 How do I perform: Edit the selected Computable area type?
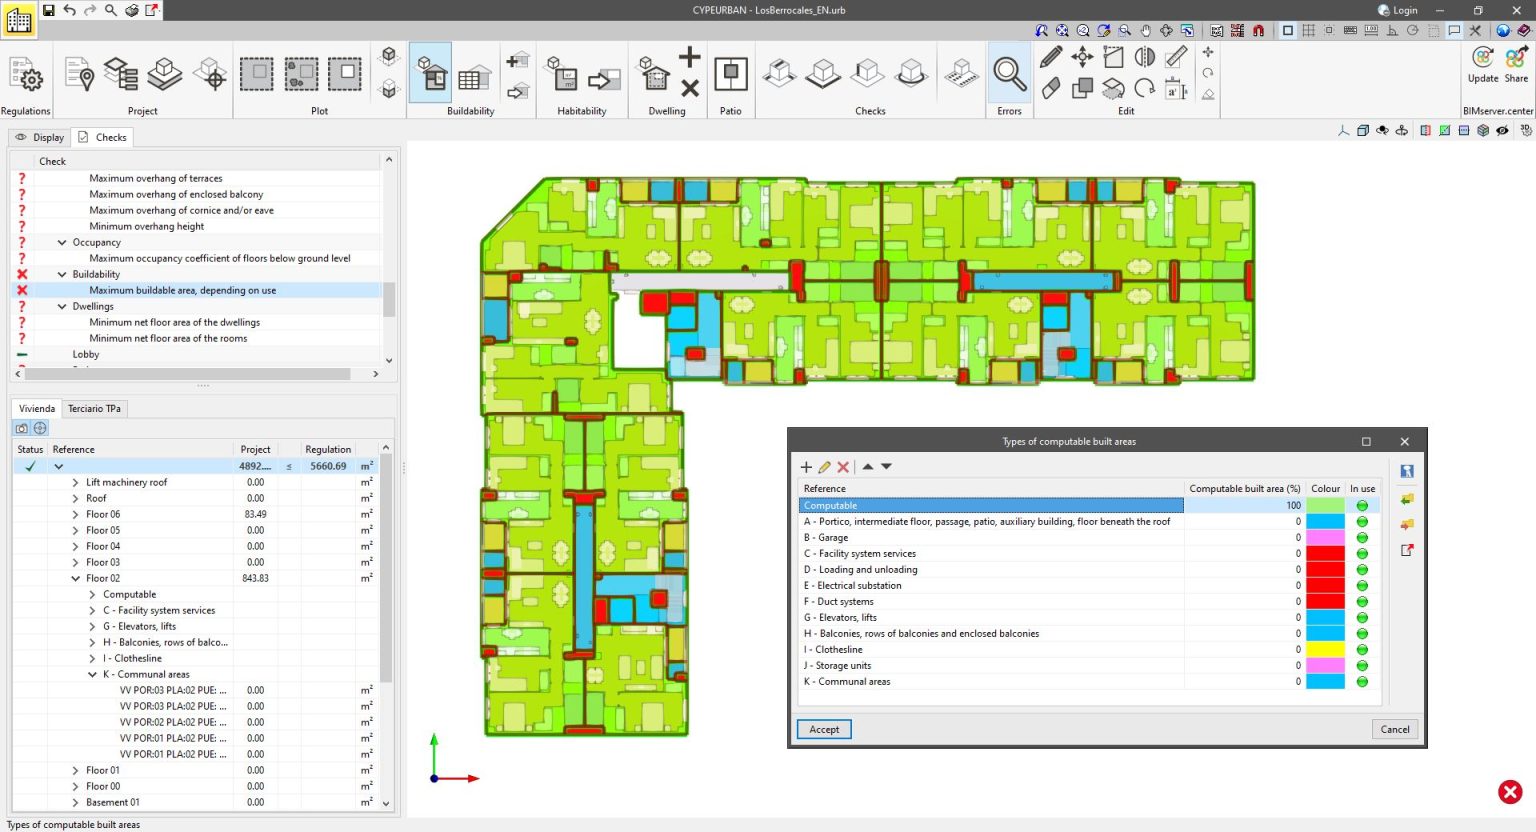824,467
